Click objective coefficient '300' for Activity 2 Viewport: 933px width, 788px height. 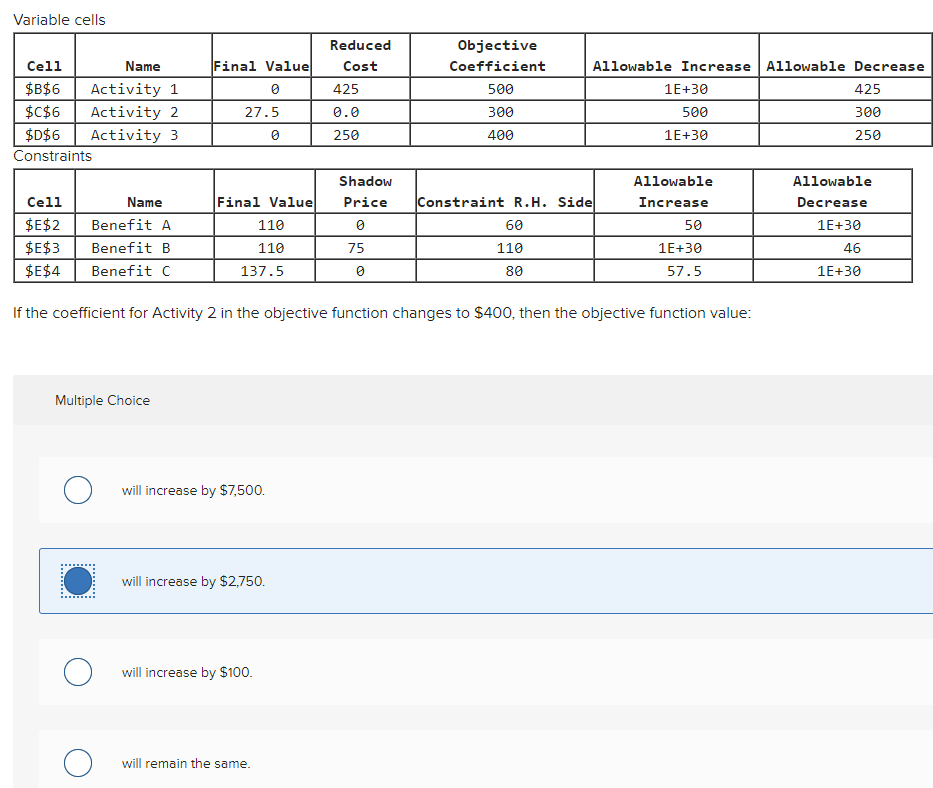coord(500,112)
